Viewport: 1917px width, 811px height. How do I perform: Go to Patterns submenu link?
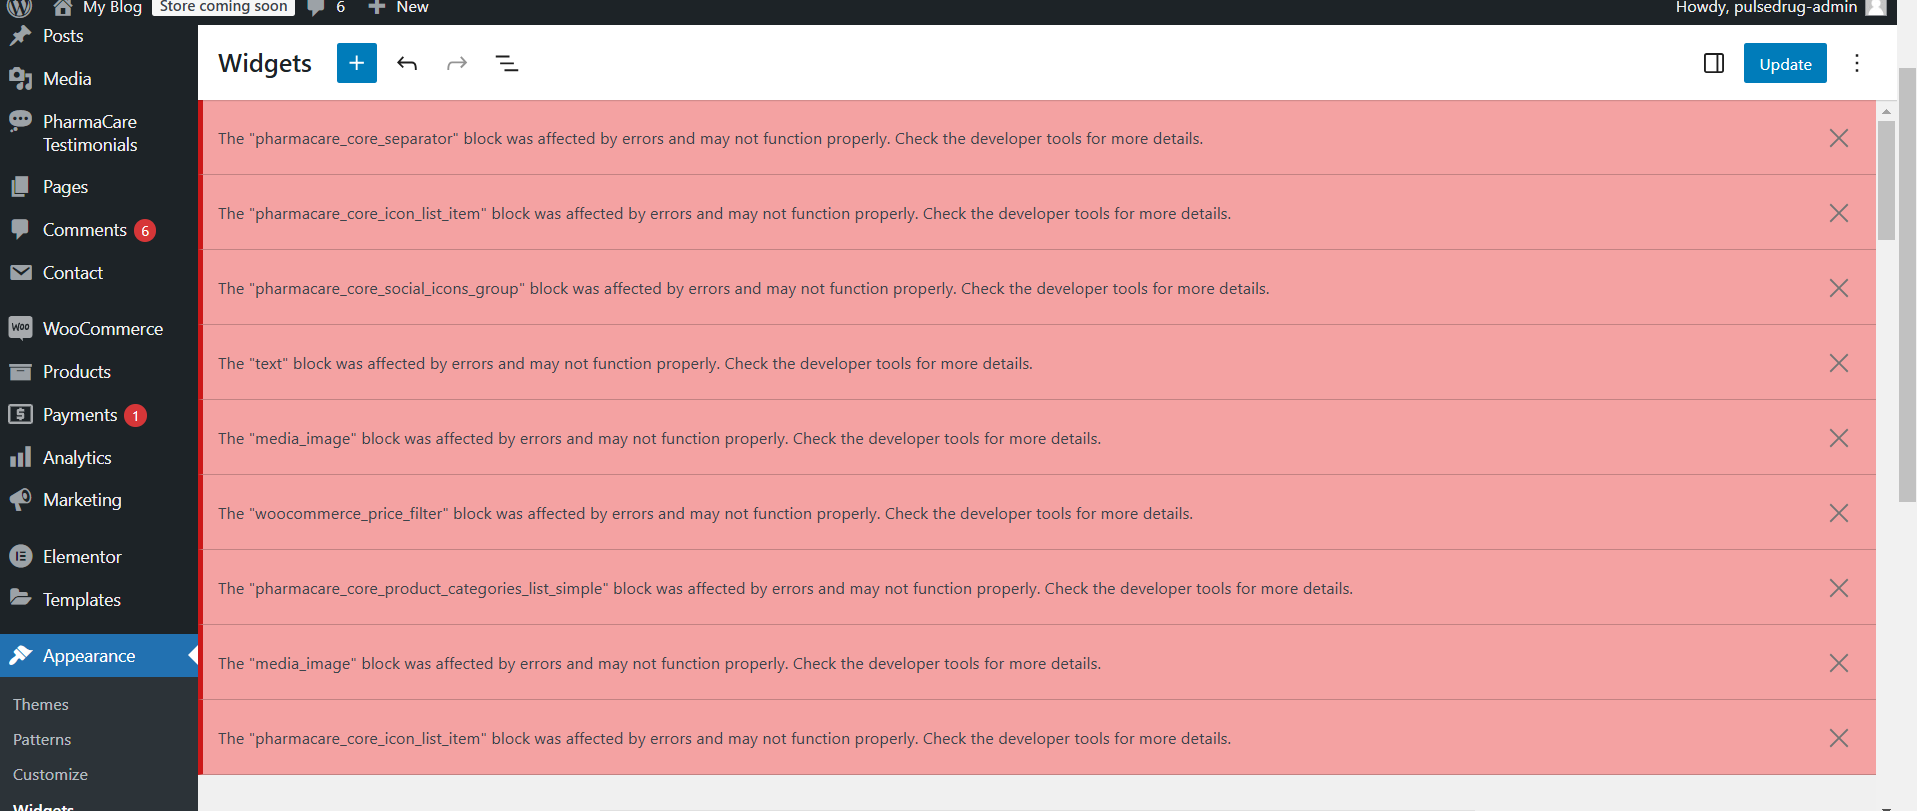point(42,740)
